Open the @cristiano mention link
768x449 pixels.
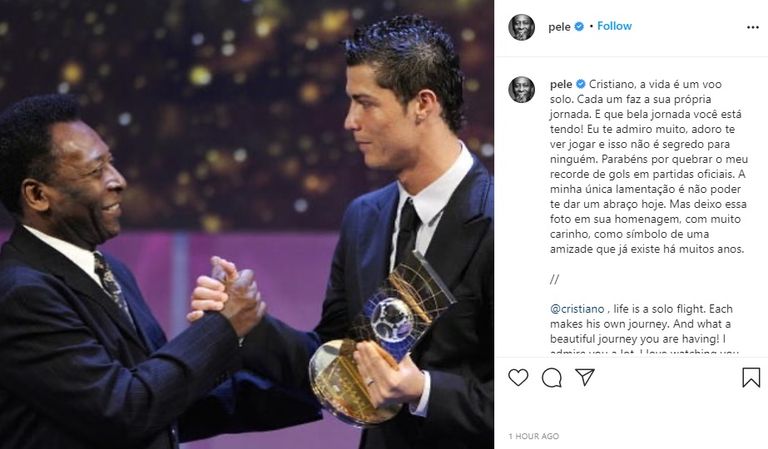(x=577, y=309)
